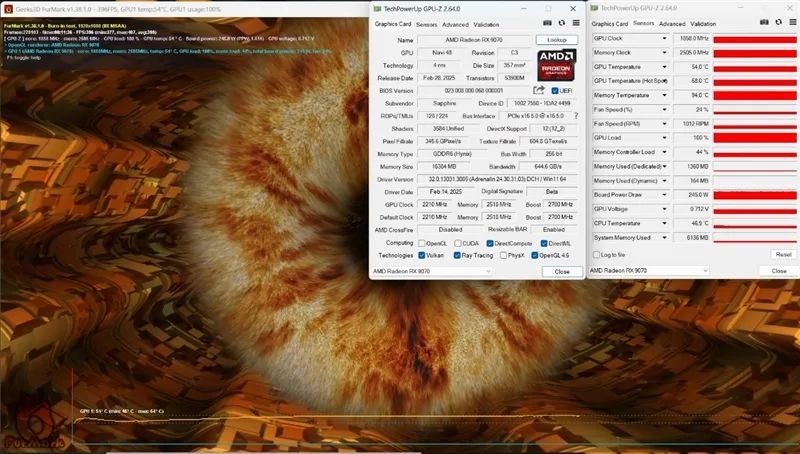Open the GPU selector combo box in the Graphics Card window

pyautogui.click(x=431, y=271)
